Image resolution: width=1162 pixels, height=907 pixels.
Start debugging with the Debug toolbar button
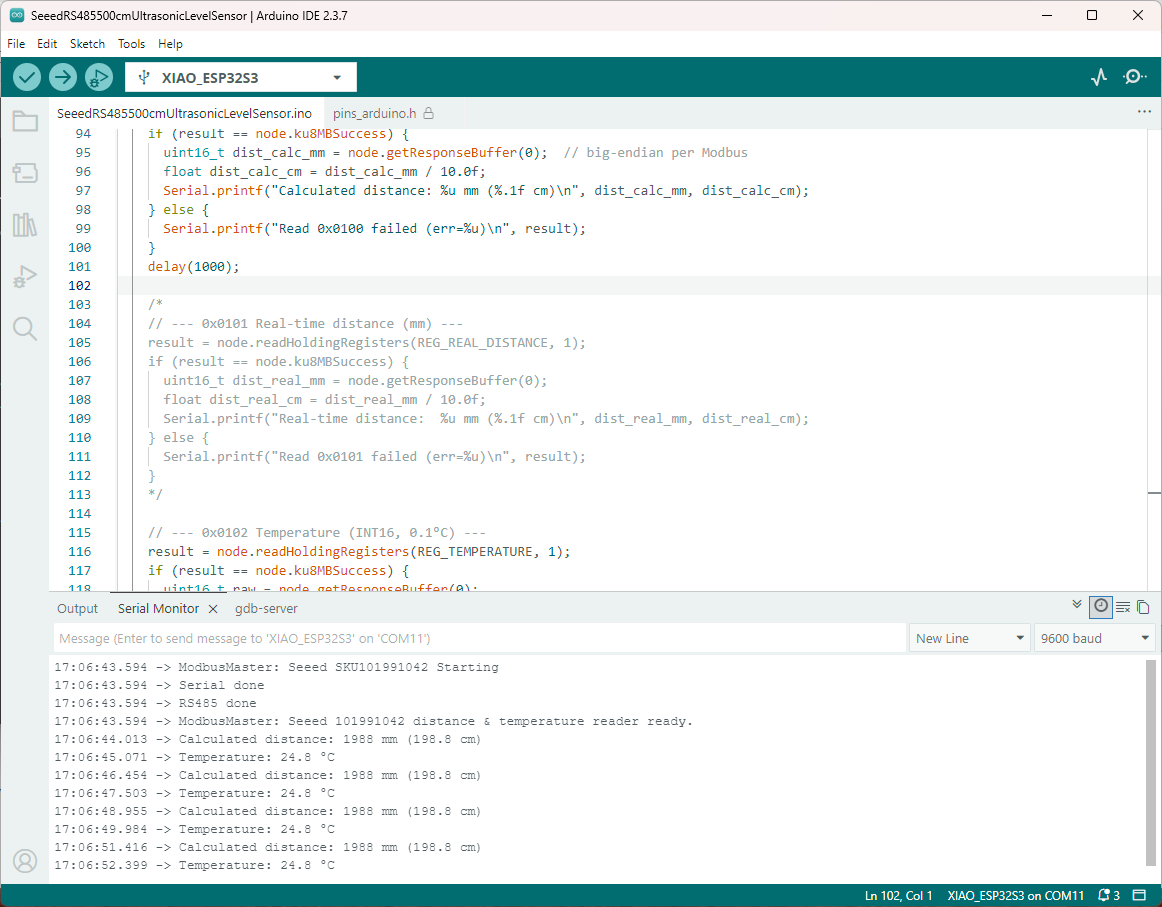pos(99,77)
